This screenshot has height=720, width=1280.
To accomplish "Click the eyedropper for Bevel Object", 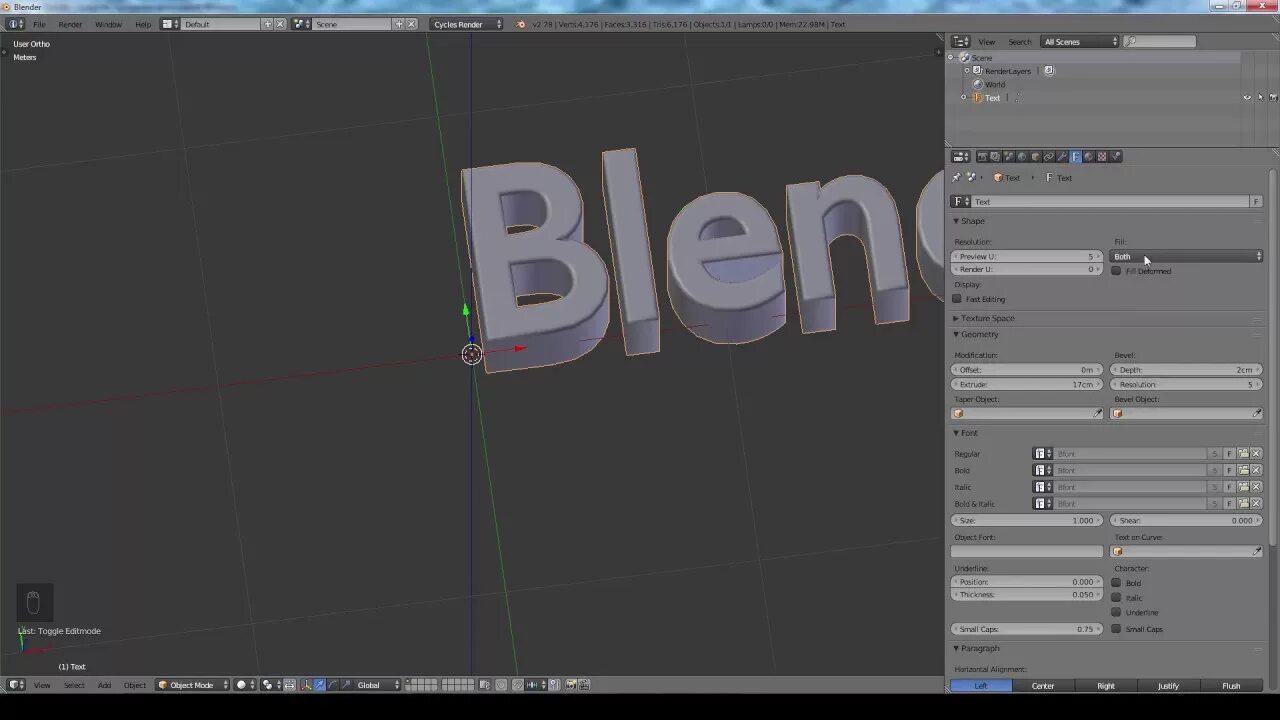I will (x=1257, y=414).
